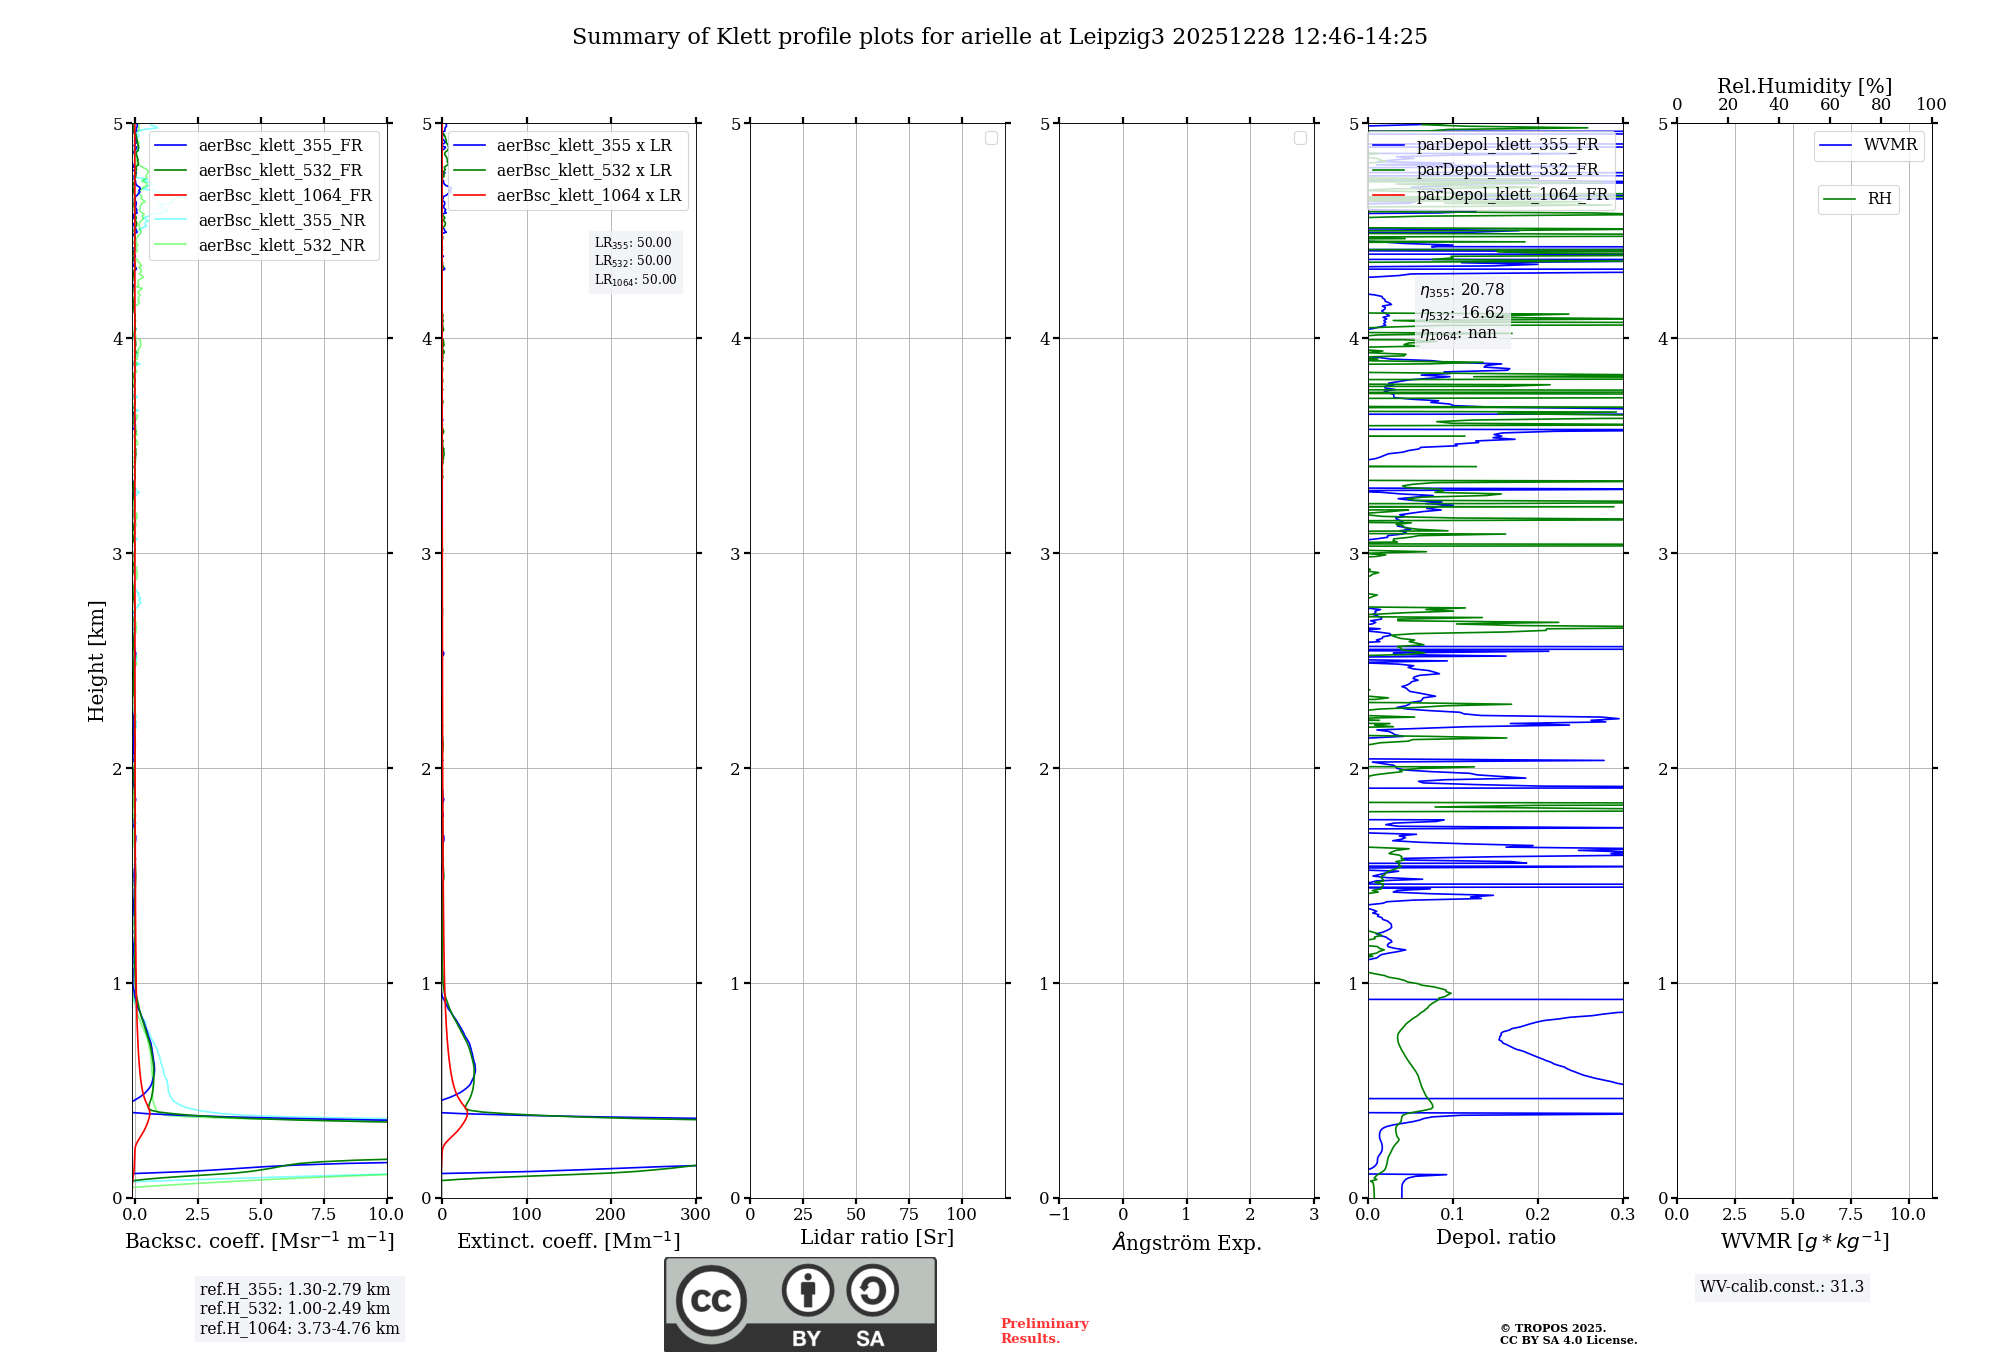Click the empty legend box in Lidar ratio panel
Viewport: 2000px width, 1360px height.
(x=991, y=138)
